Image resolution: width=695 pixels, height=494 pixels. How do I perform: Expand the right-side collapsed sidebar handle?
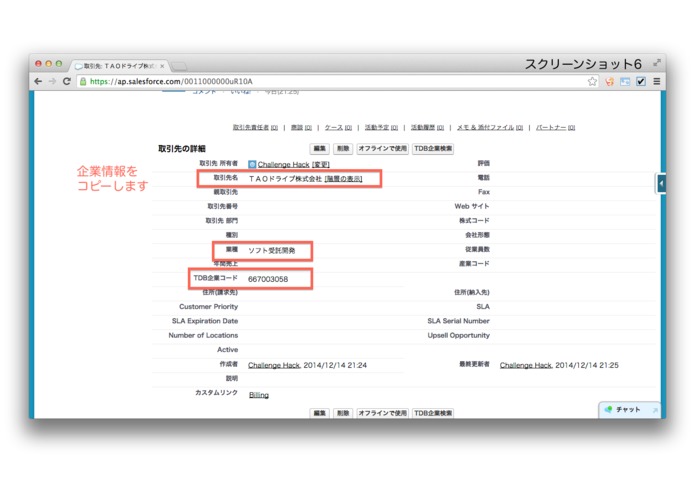[x=661, y=183]
